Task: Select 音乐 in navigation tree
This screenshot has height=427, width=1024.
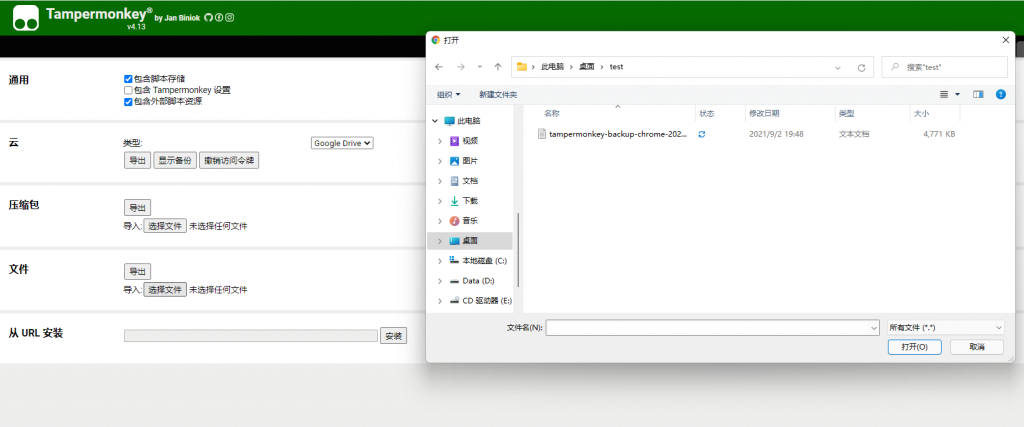Action: [472, 221]
